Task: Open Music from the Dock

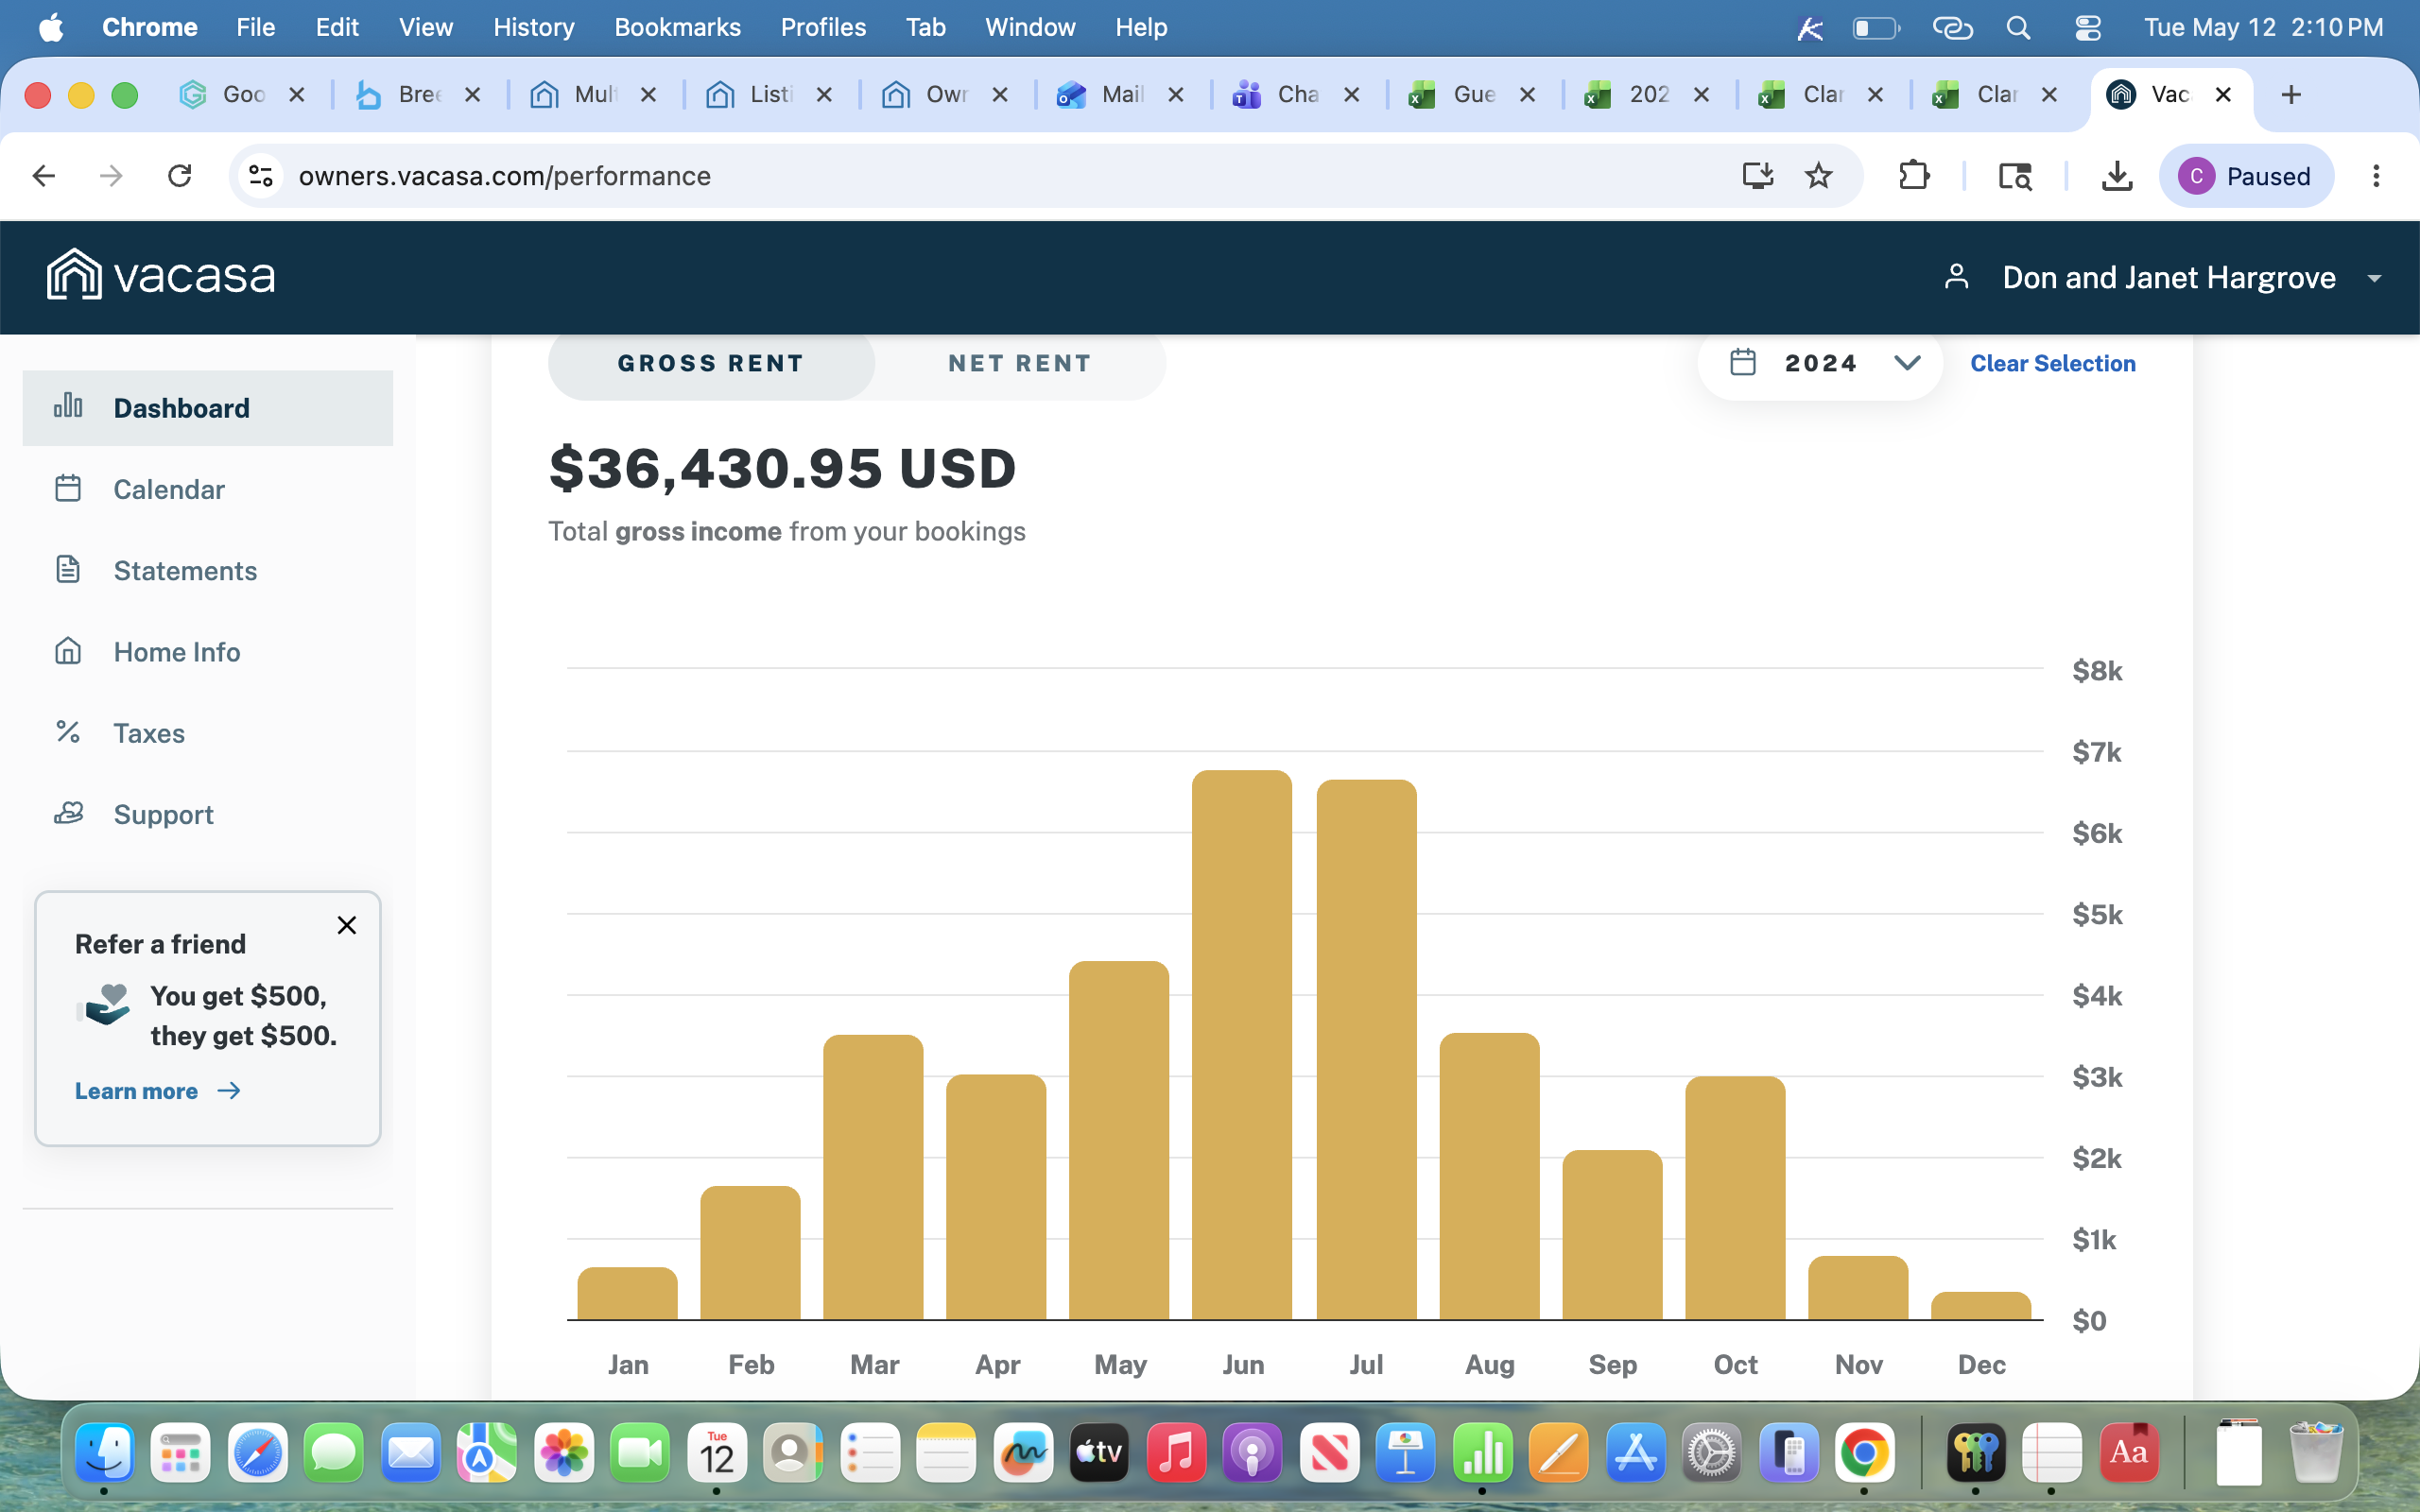Action: point(1176,1452)
